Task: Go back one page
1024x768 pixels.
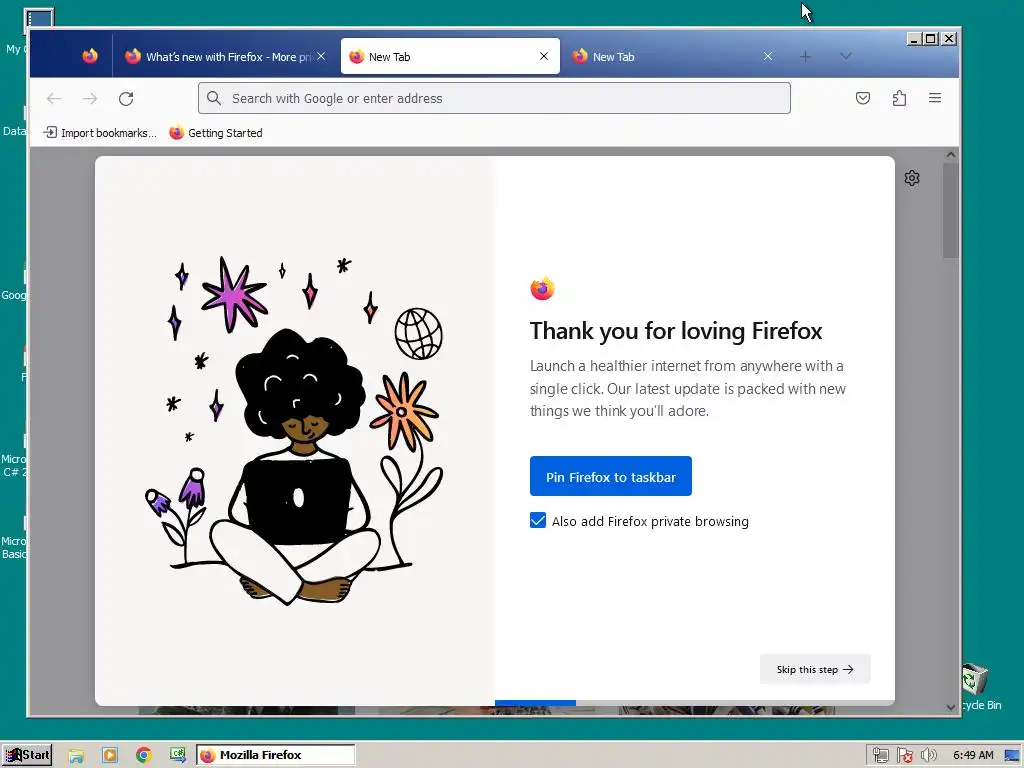Action: [54, 99]
